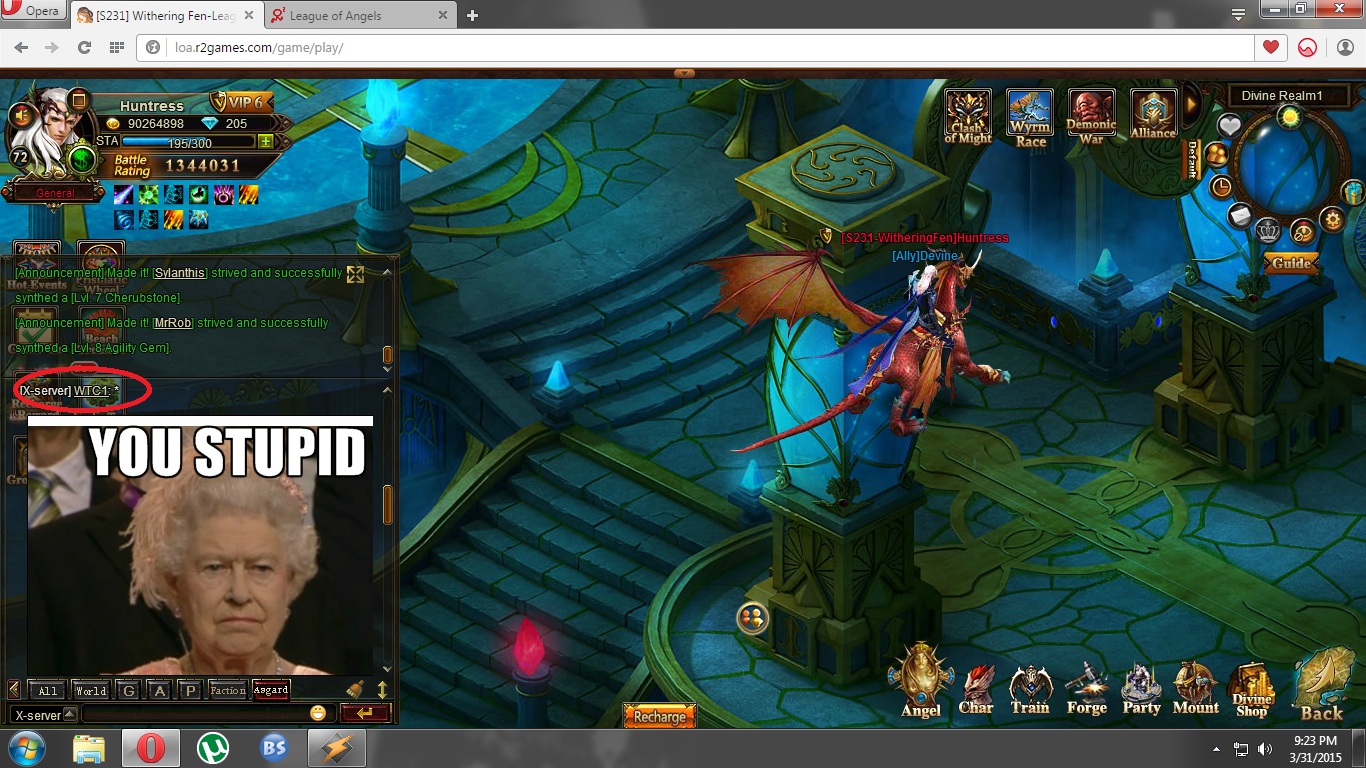Open the mail envelope icon

1240,215
